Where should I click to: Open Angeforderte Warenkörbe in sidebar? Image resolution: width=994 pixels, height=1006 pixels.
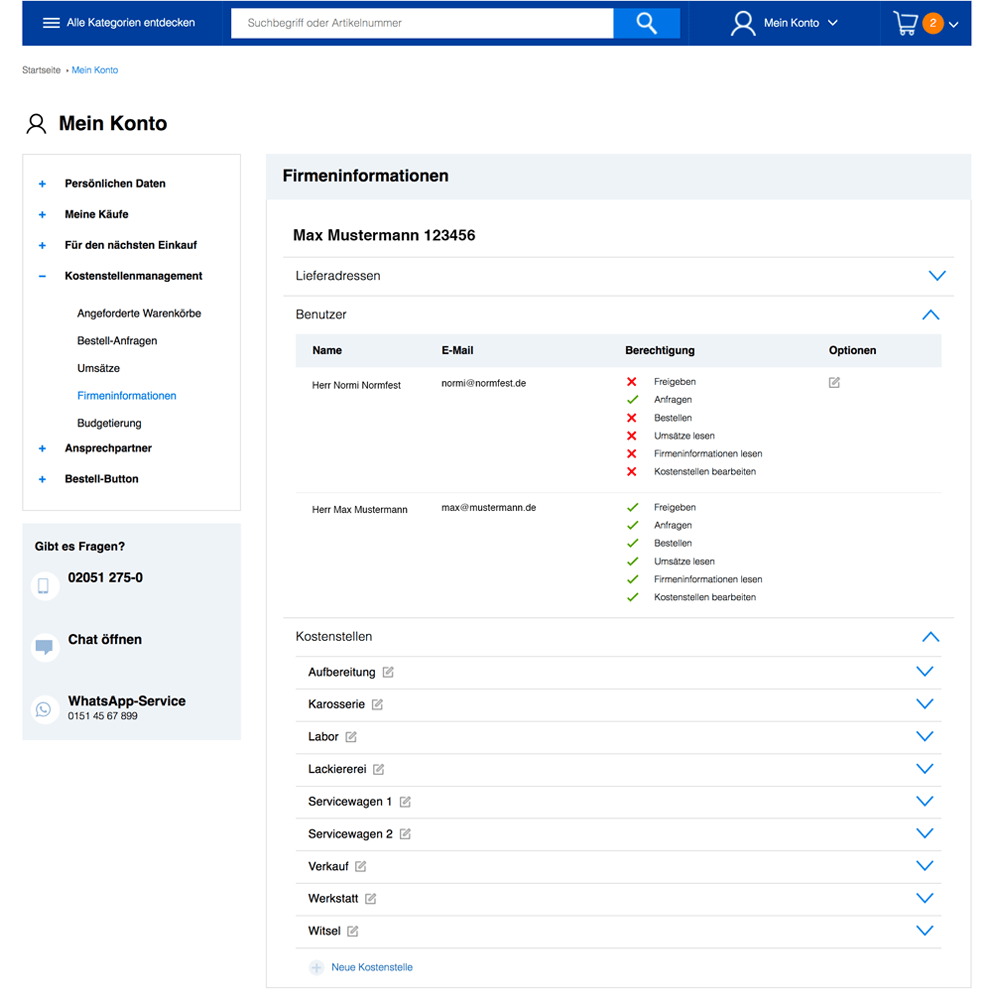(x=139, y=313)
